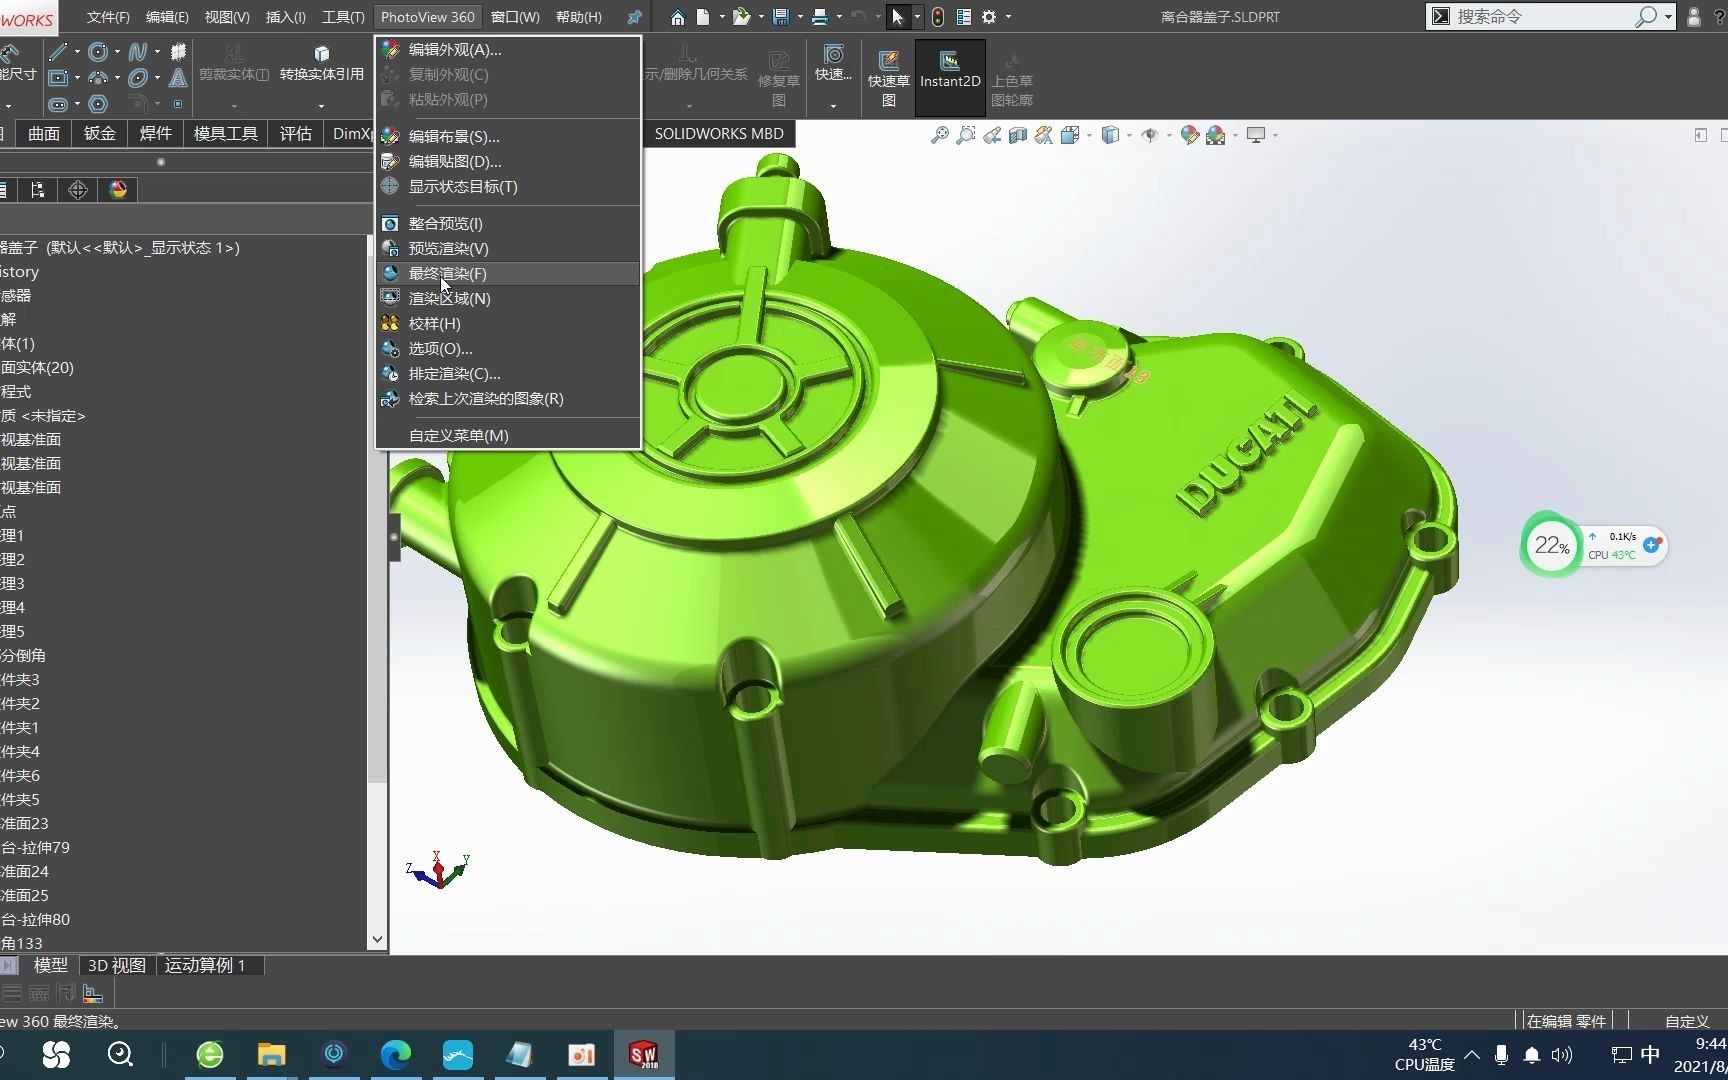Expand the New document dropdown arrow
Viewport: 1728px width, 1080px height.
click(x=721, y=17)
